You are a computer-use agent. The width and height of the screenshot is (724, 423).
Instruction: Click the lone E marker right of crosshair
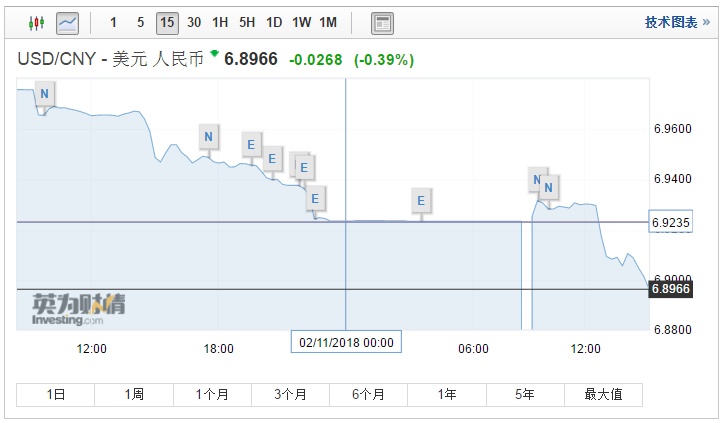(421, 201)
